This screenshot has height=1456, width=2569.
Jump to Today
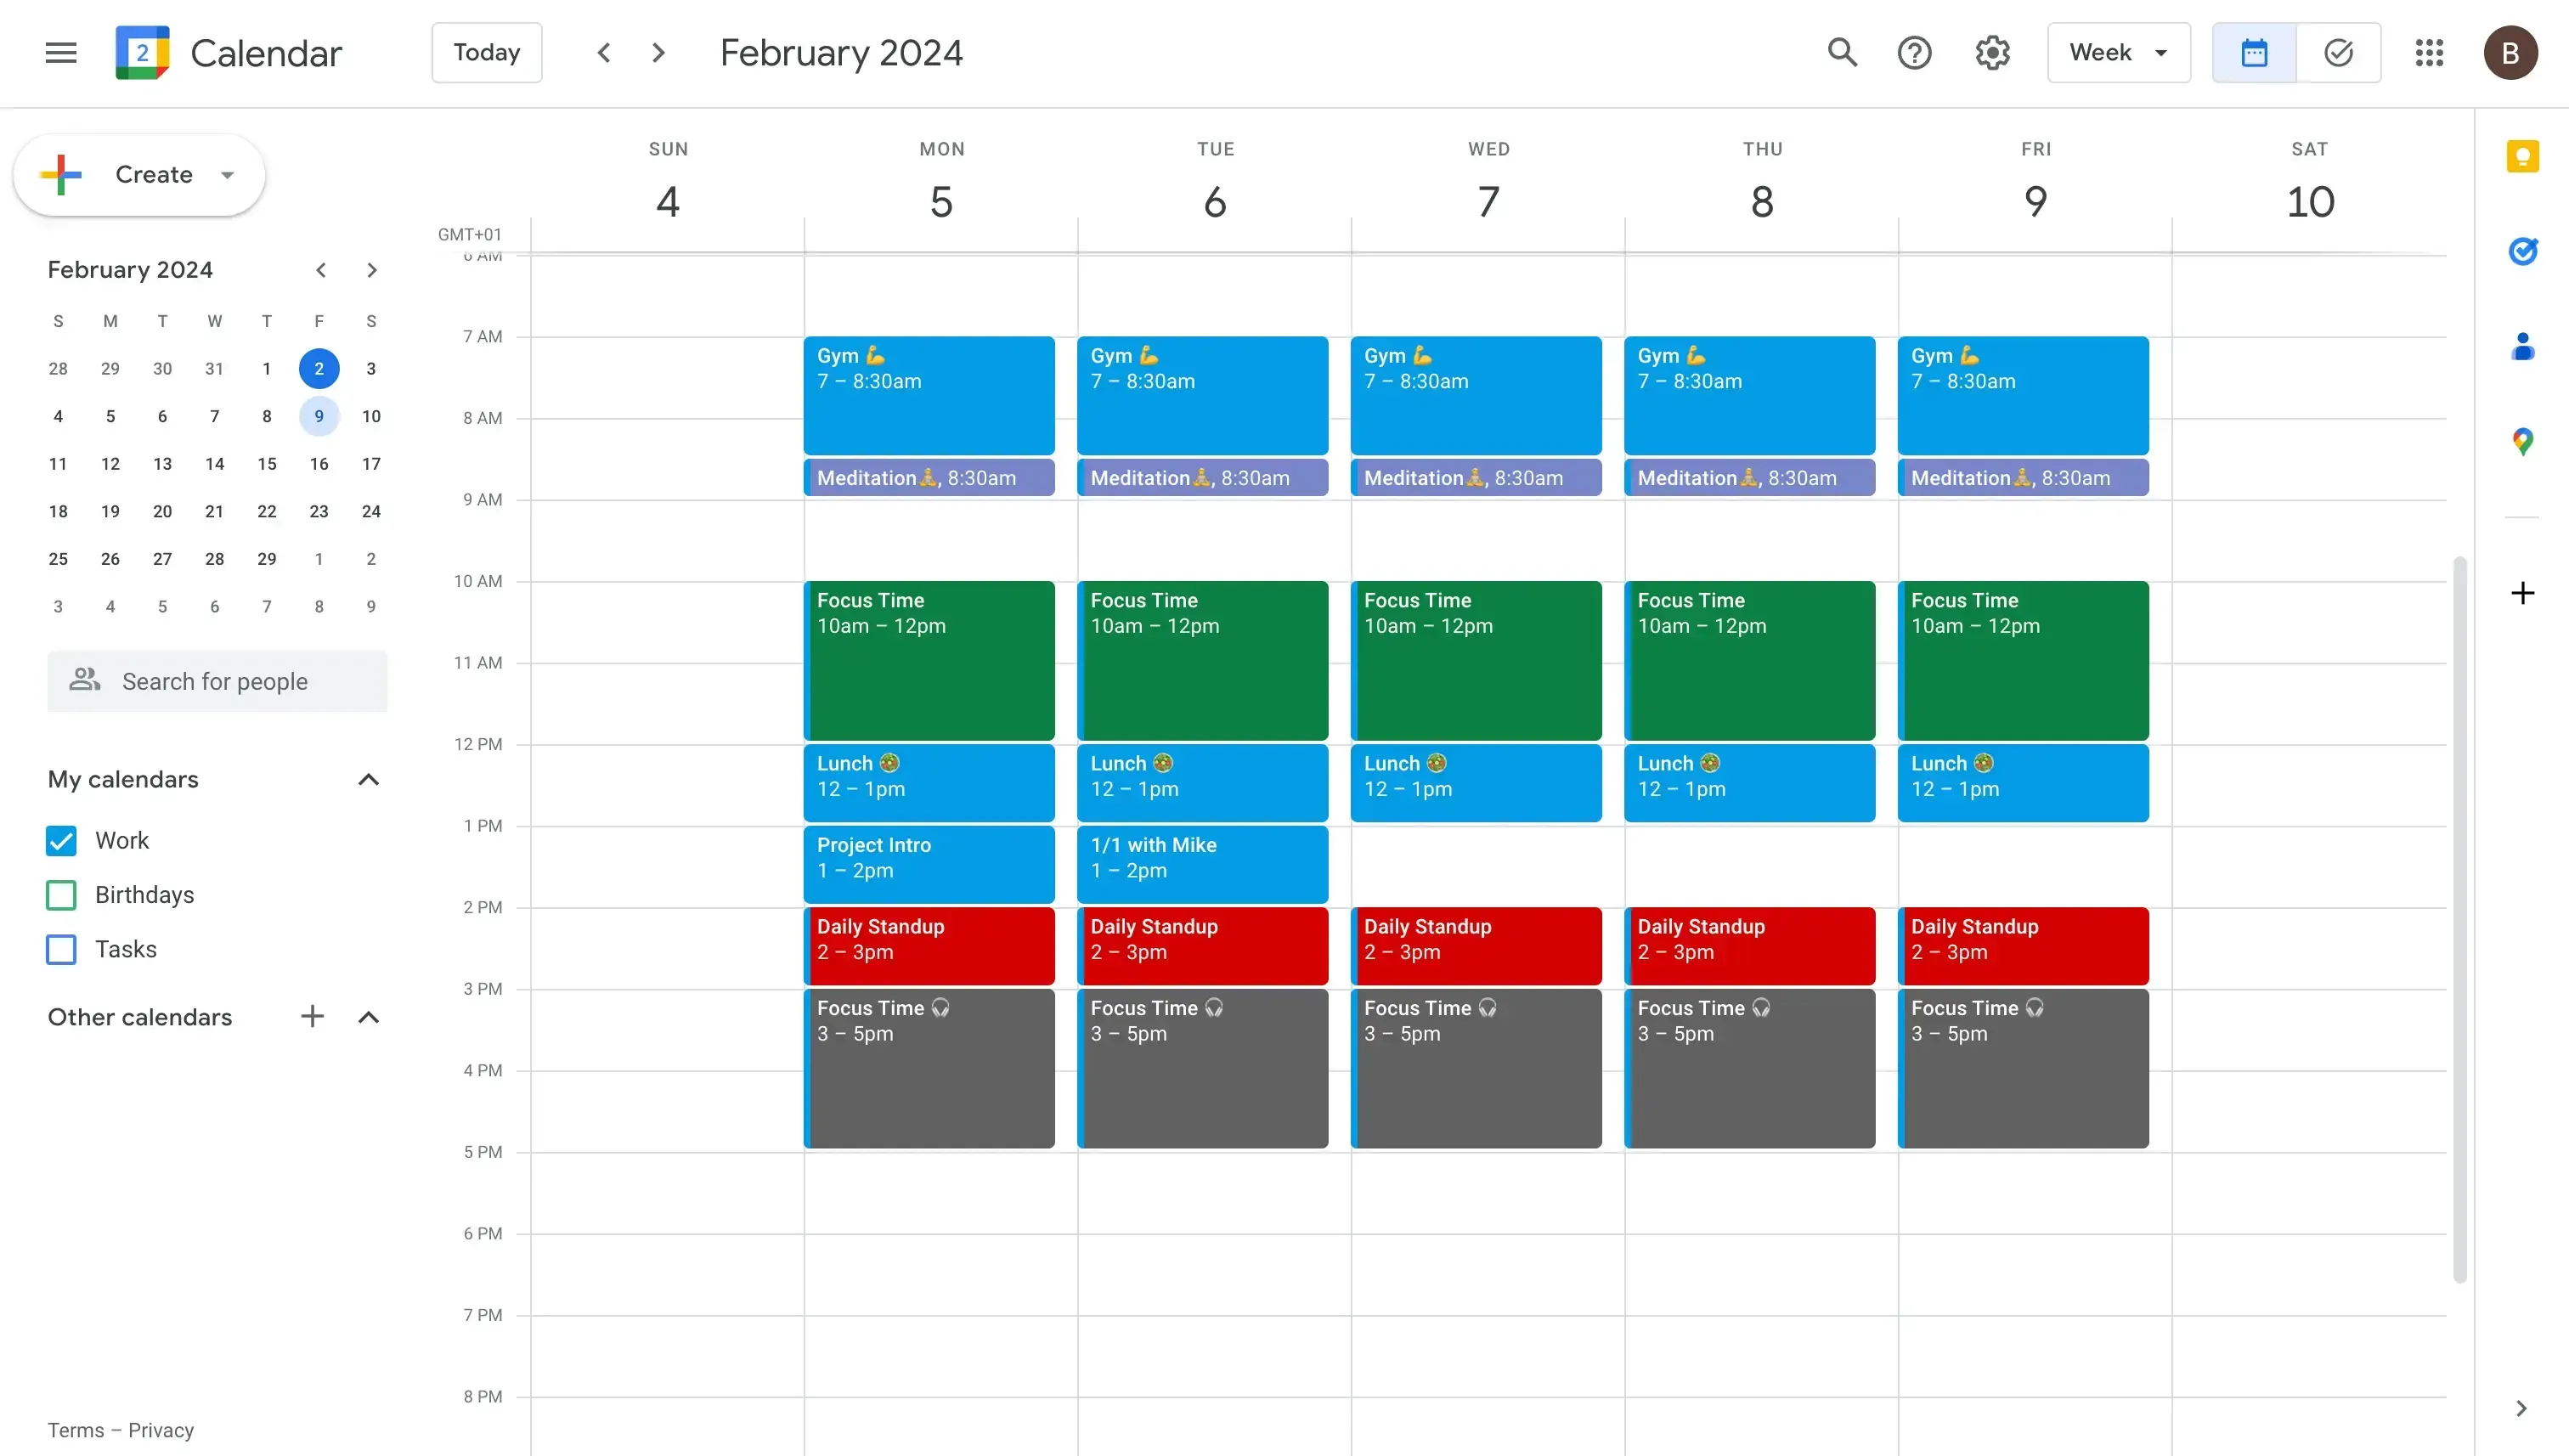coord(486,52)
